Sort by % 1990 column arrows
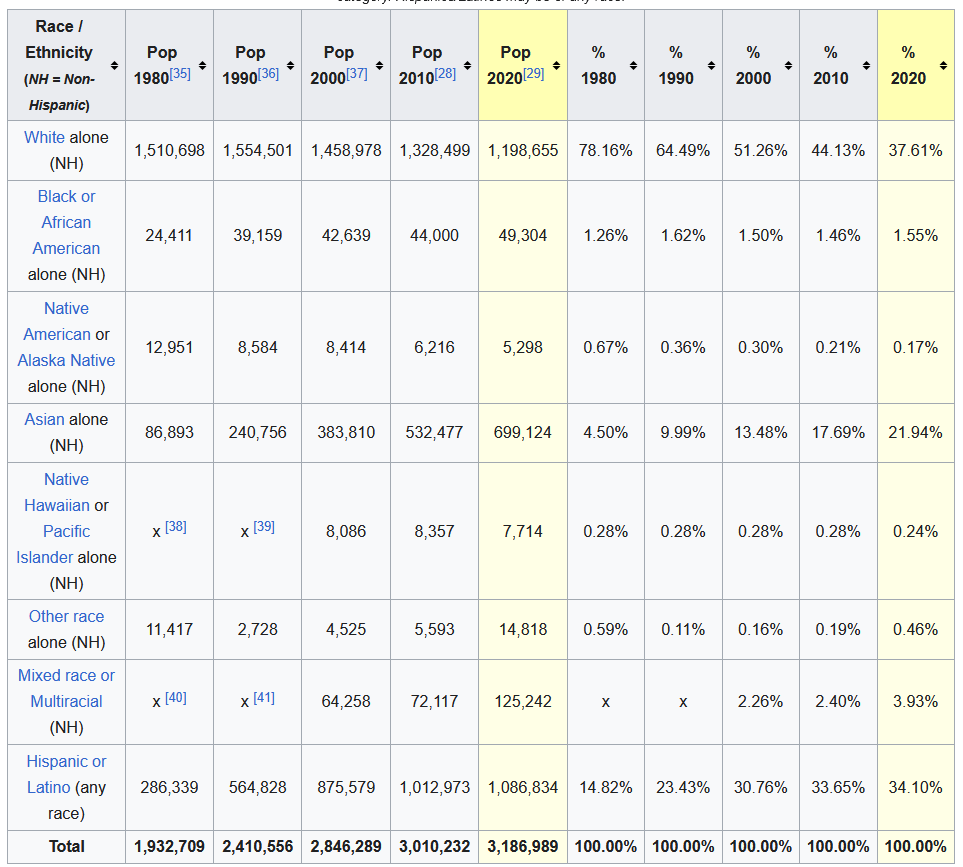This screenshot has height=867, width=963. pyautogui.click(x=711, y=66)
